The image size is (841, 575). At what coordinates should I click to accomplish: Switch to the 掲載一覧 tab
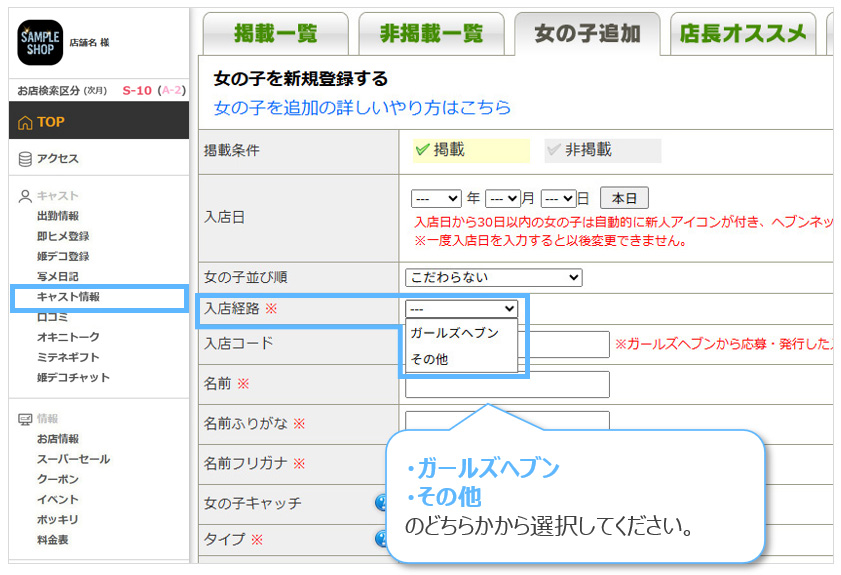tap(275, 33)
